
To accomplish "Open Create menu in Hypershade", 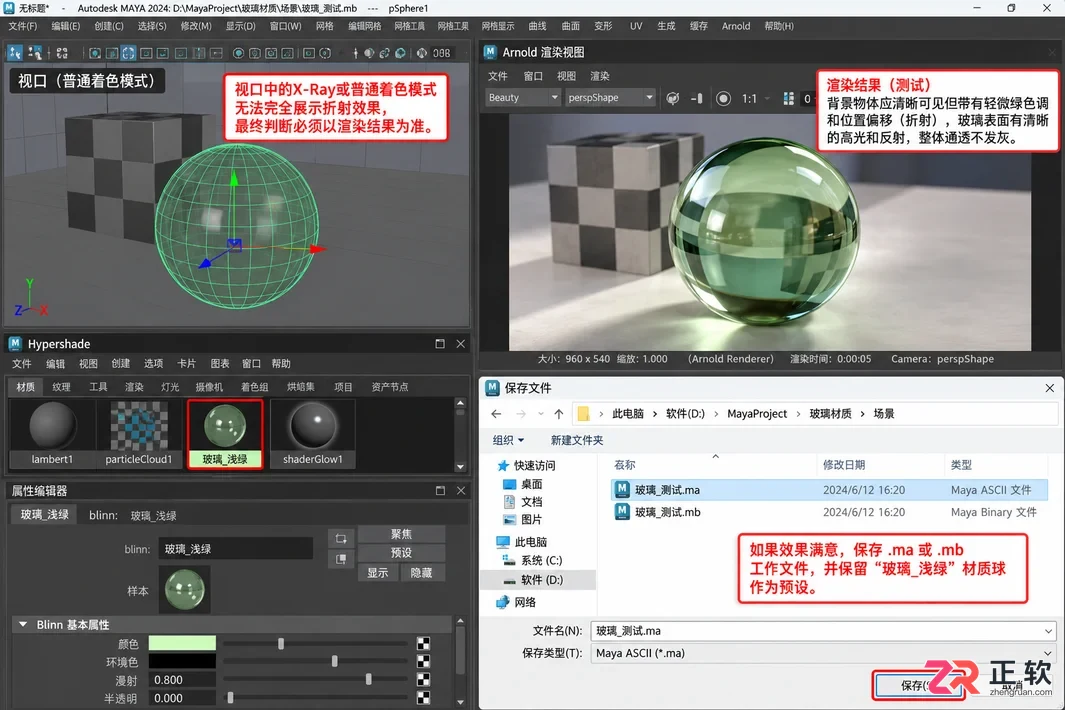I will tap(120, 363).
